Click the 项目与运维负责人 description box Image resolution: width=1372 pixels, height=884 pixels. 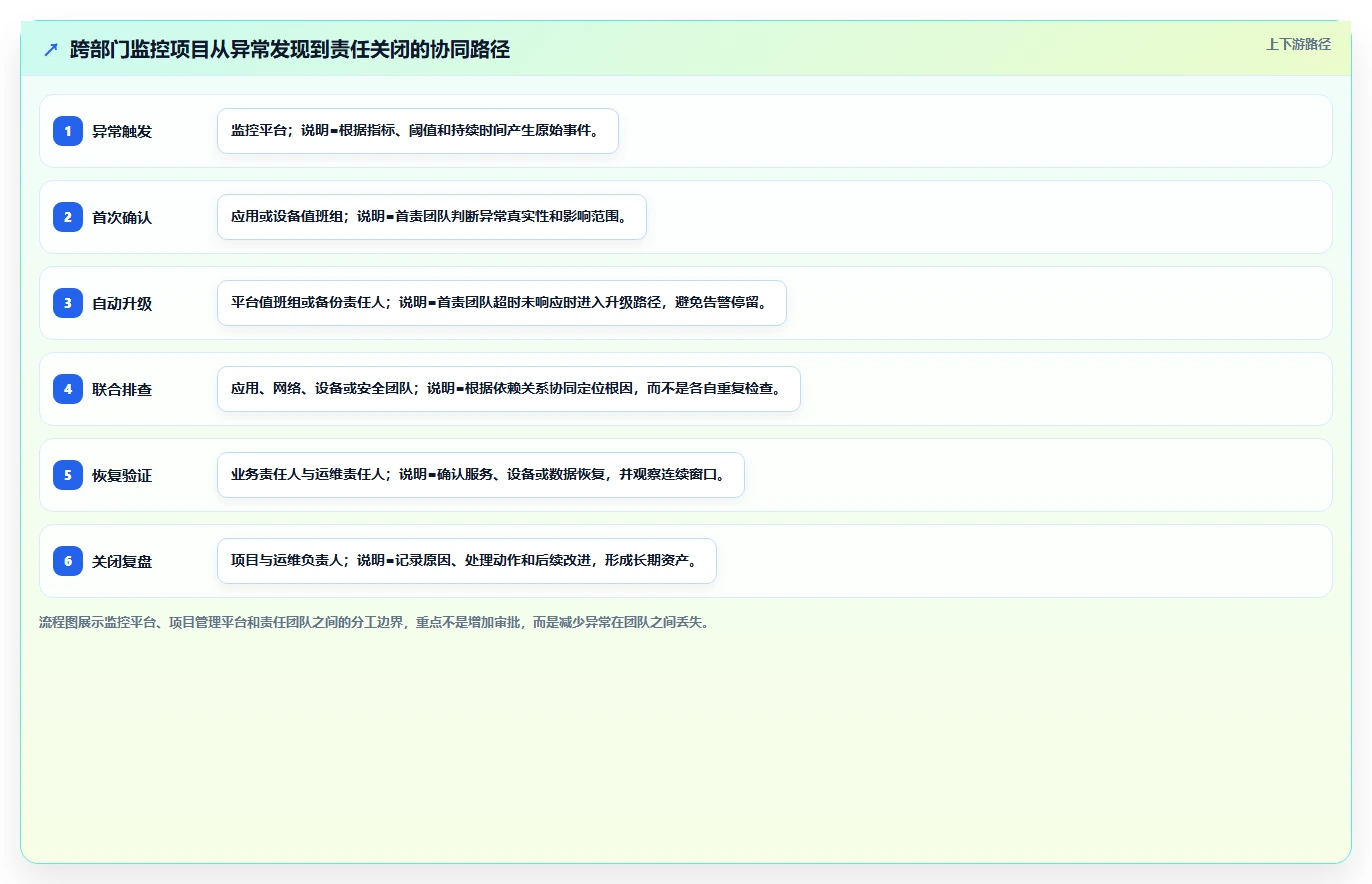pos(467,561)
